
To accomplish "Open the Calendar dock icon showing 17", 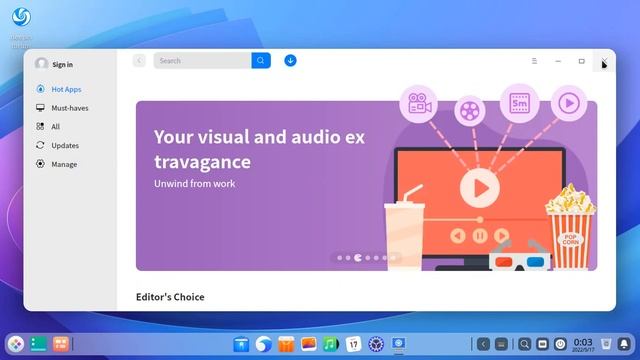I will click(x=353, y=344).
